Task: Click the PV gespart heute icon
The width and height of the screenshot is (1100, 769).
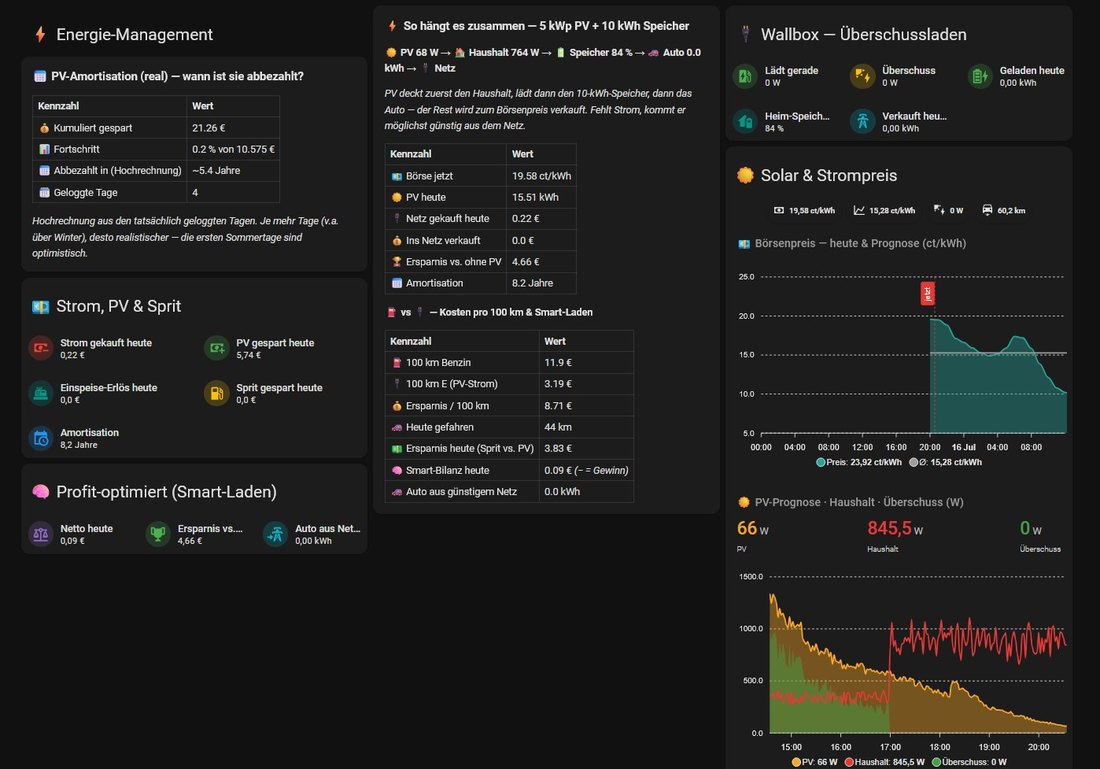Action: click(217, 348)
